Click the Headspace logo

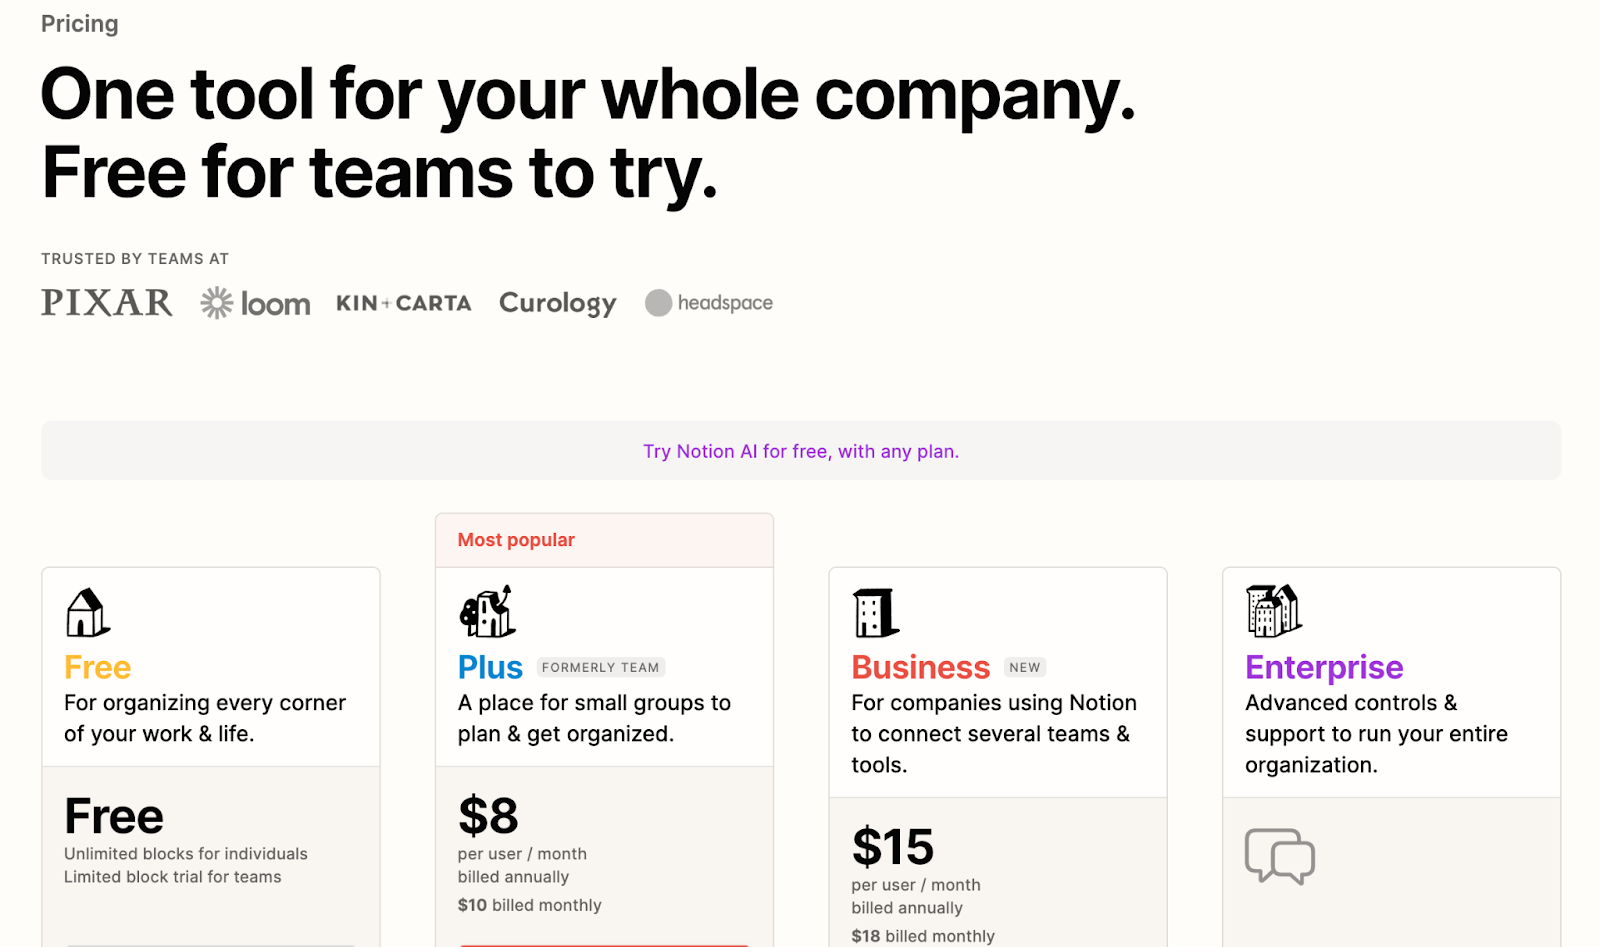pyautogui.click(x=709, y=303)
